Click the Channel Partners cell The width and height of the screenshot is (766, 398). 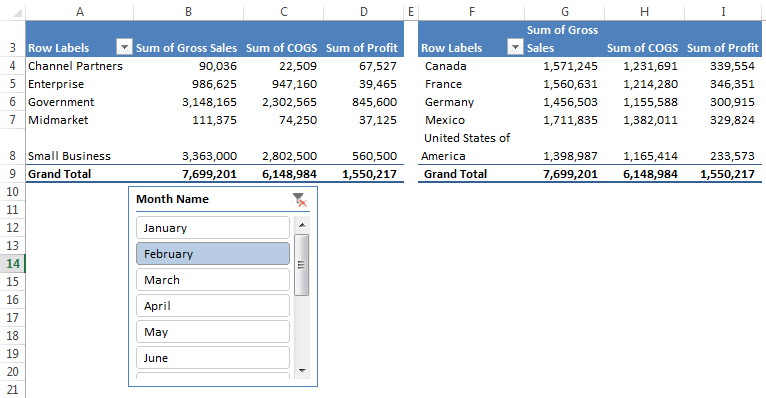pyautogui.click(x=75, y=66)
